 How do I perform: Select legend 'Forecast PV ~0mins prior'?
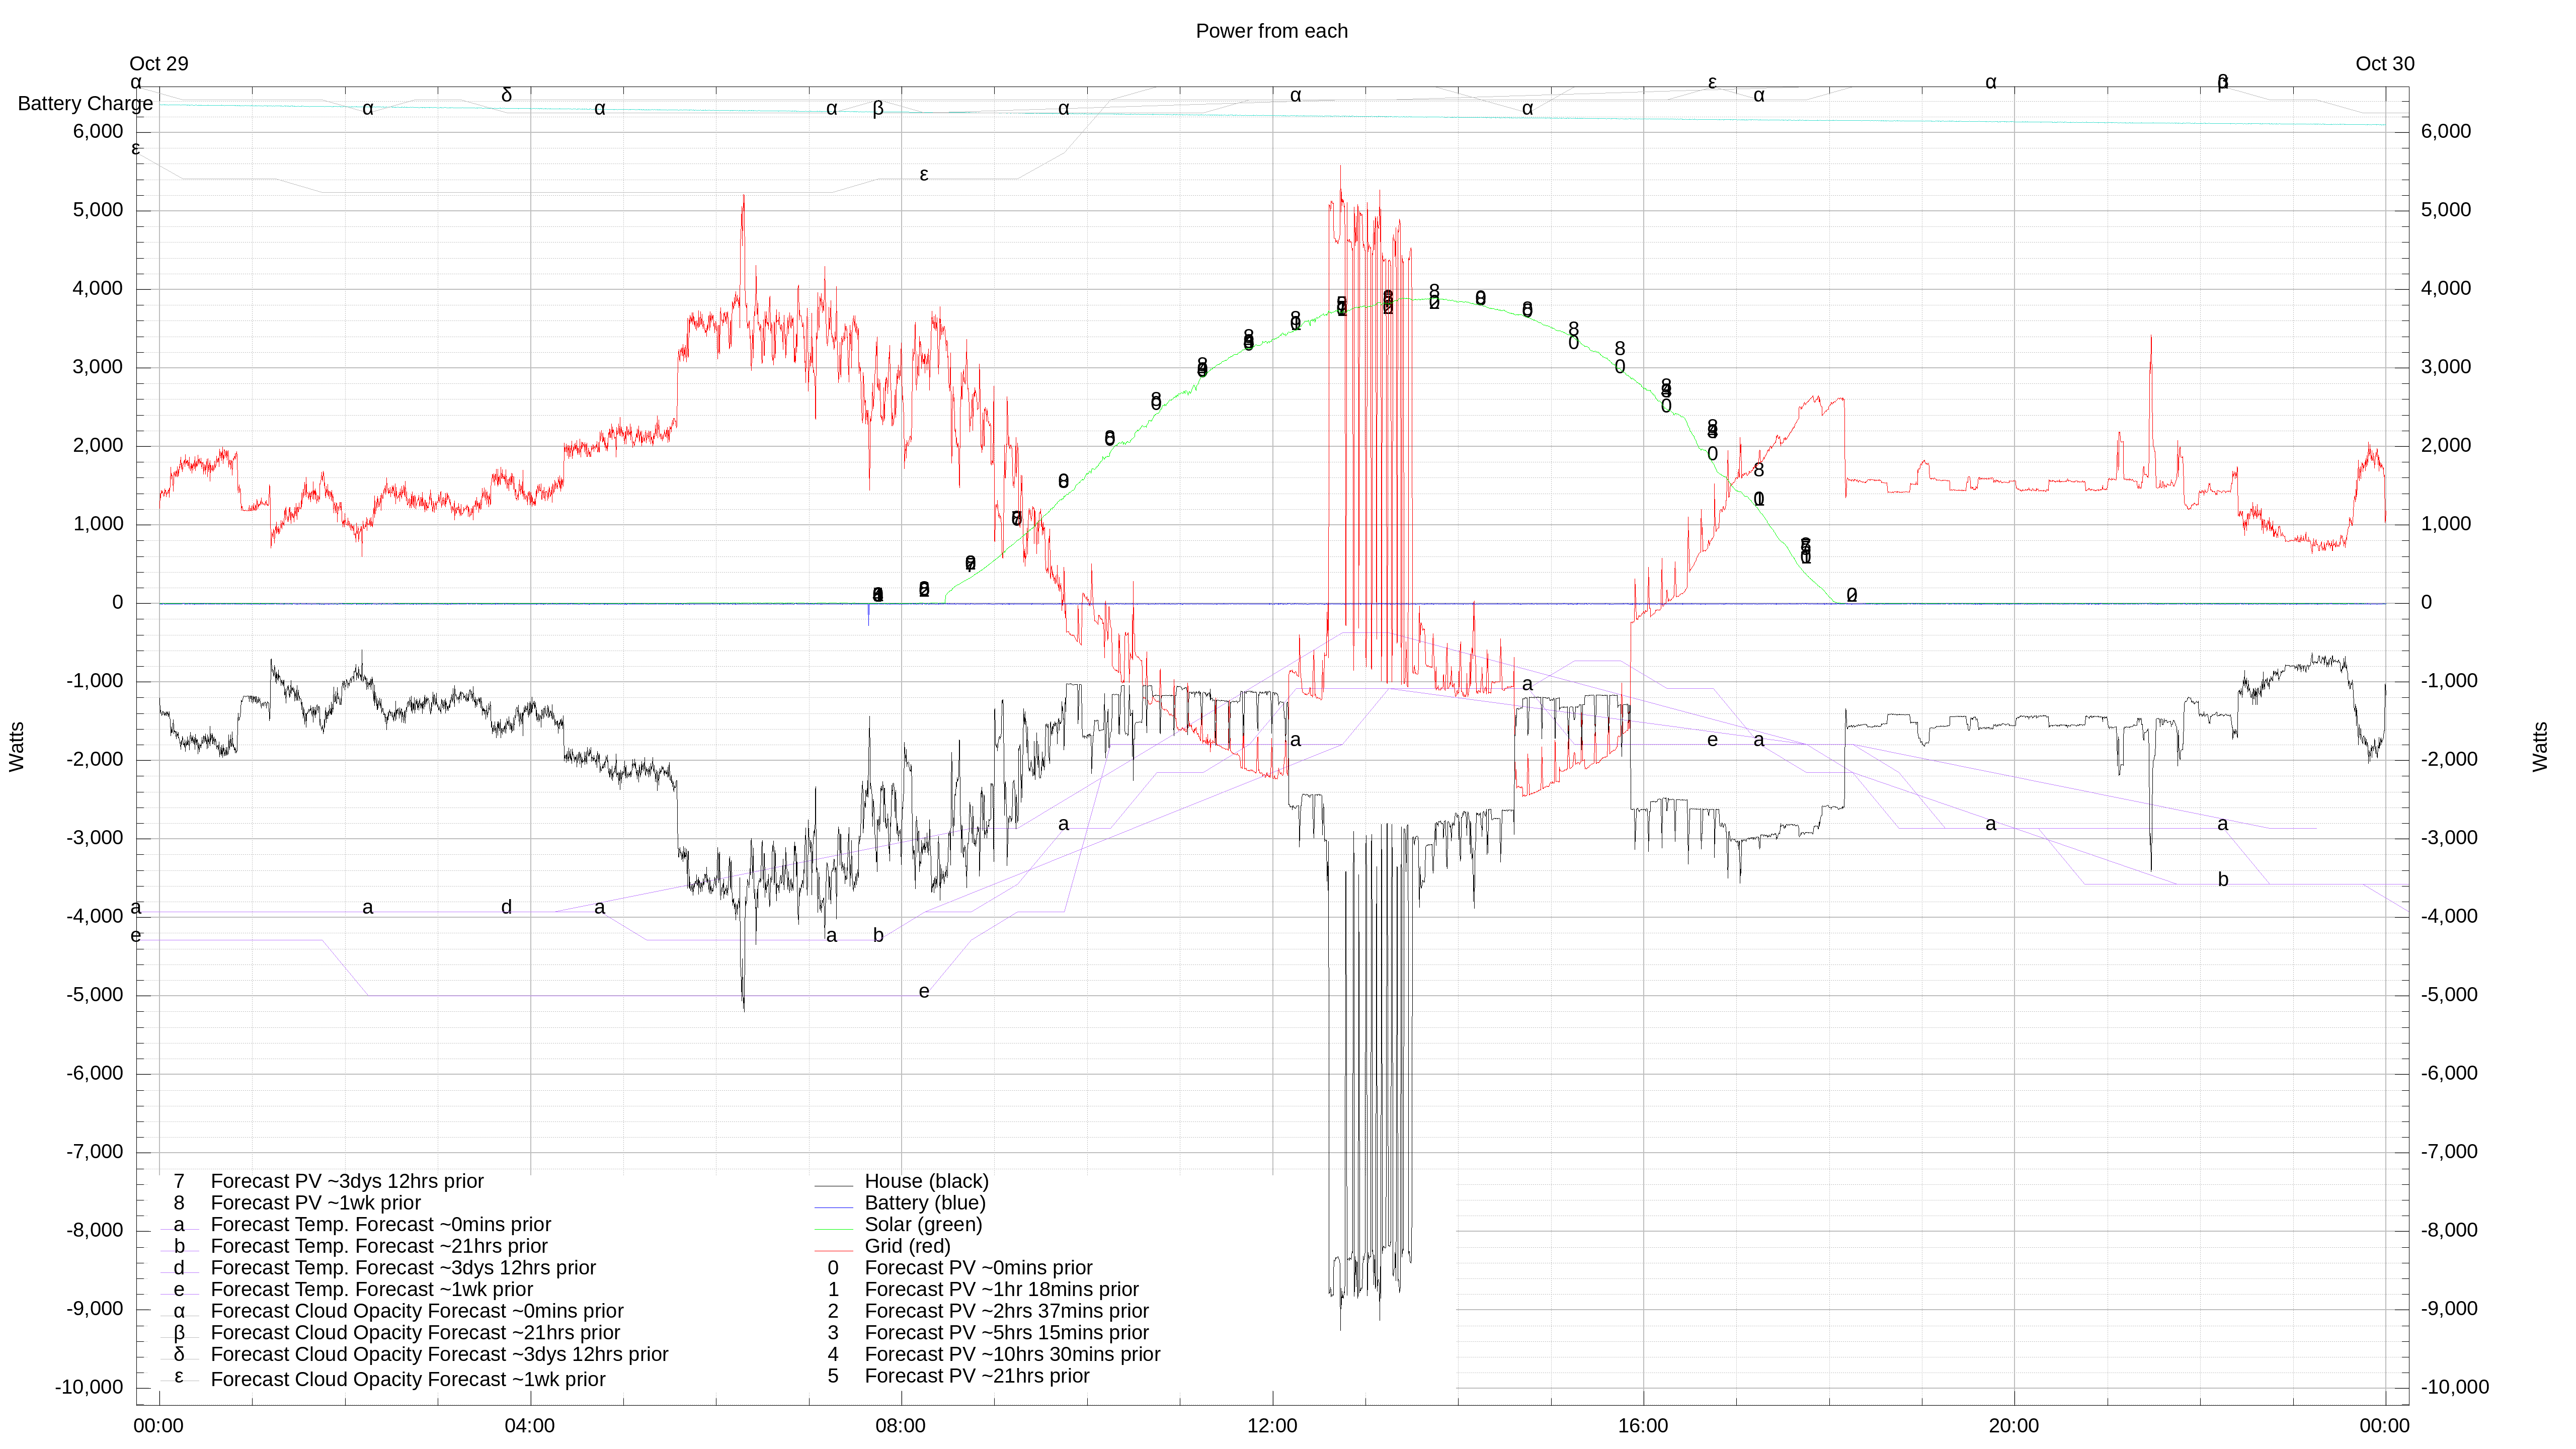pyautogui.click(x=978, y=1268)
